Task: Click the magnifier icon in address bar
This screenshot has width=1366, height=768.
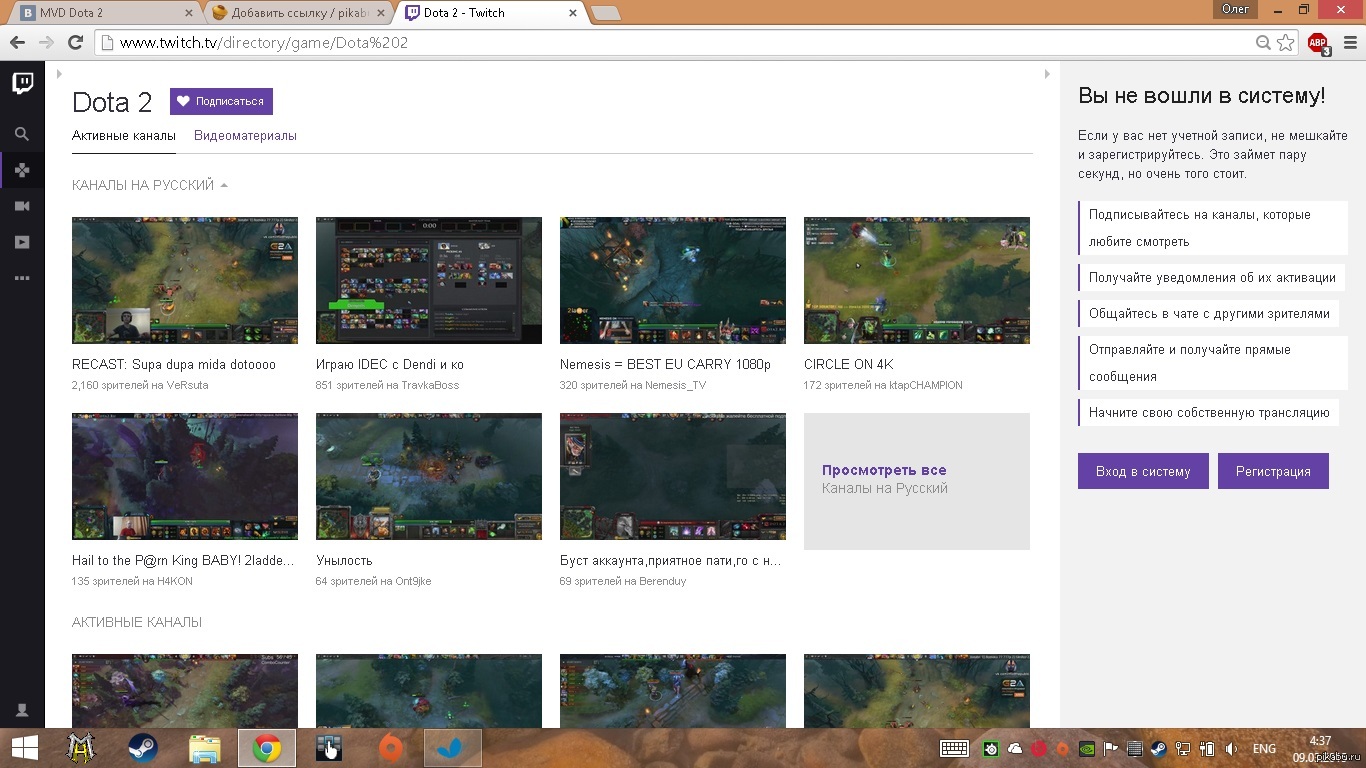Action: click(x=1264, y=43)
